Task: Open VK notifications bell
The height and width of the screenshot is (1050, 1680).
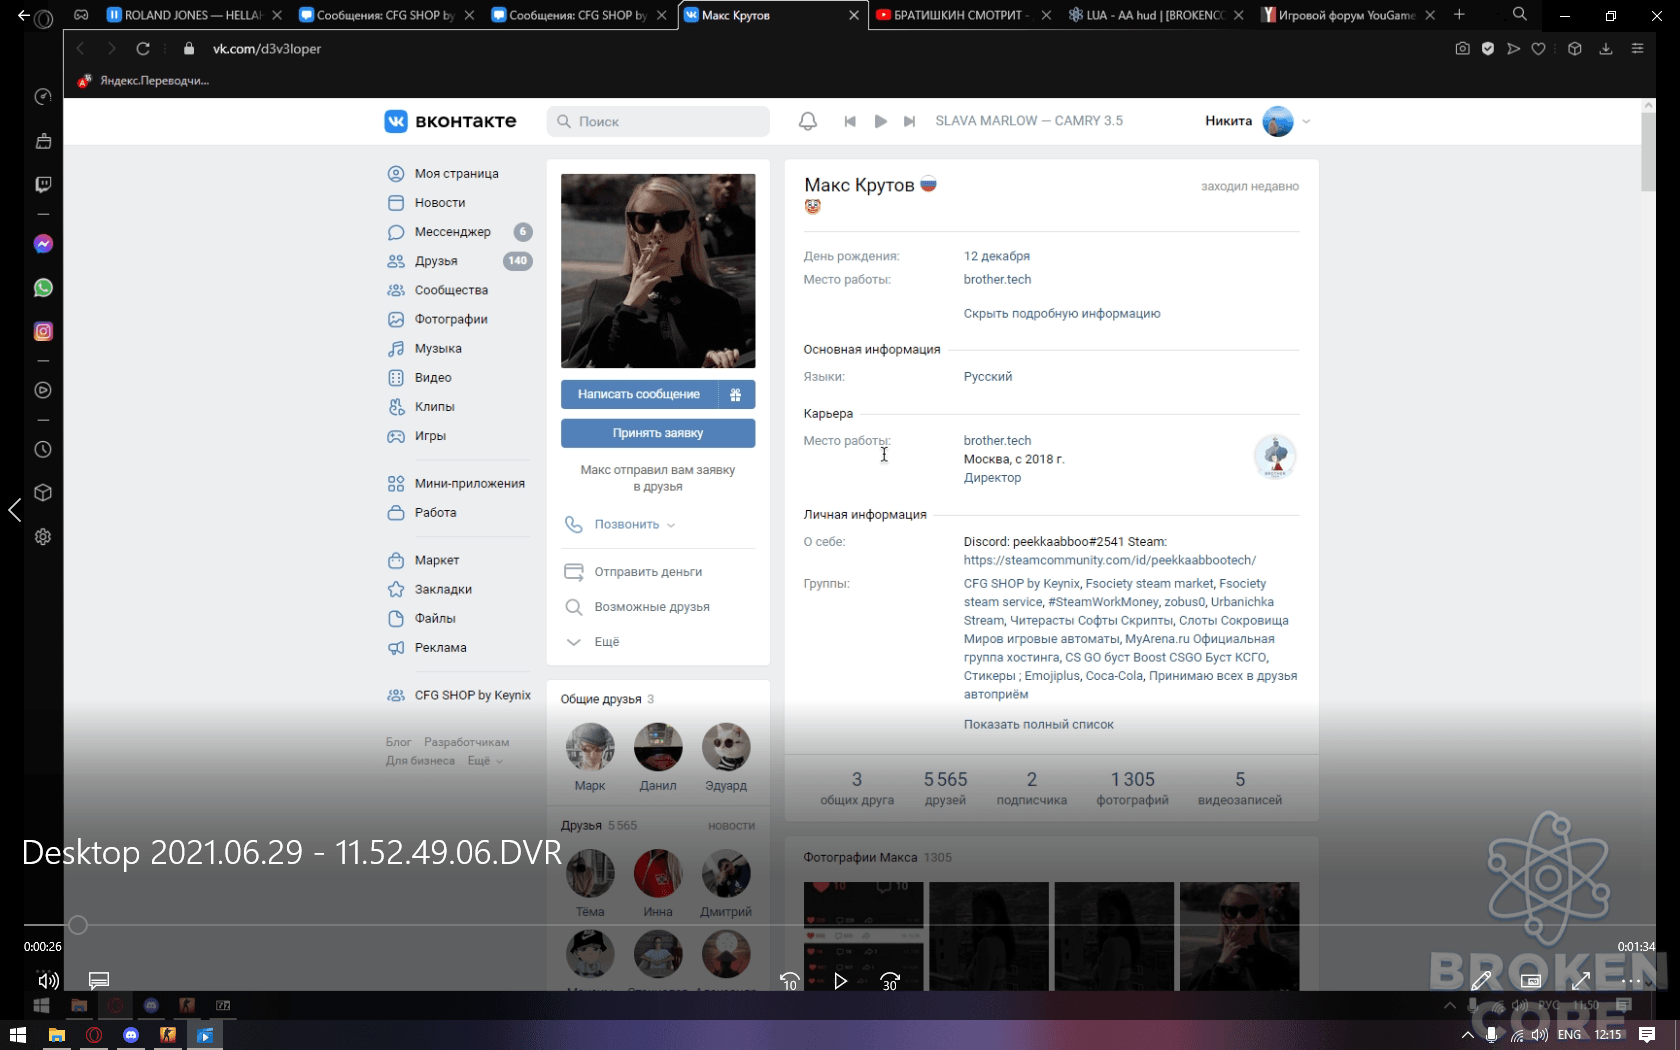Action: (808, 121)
